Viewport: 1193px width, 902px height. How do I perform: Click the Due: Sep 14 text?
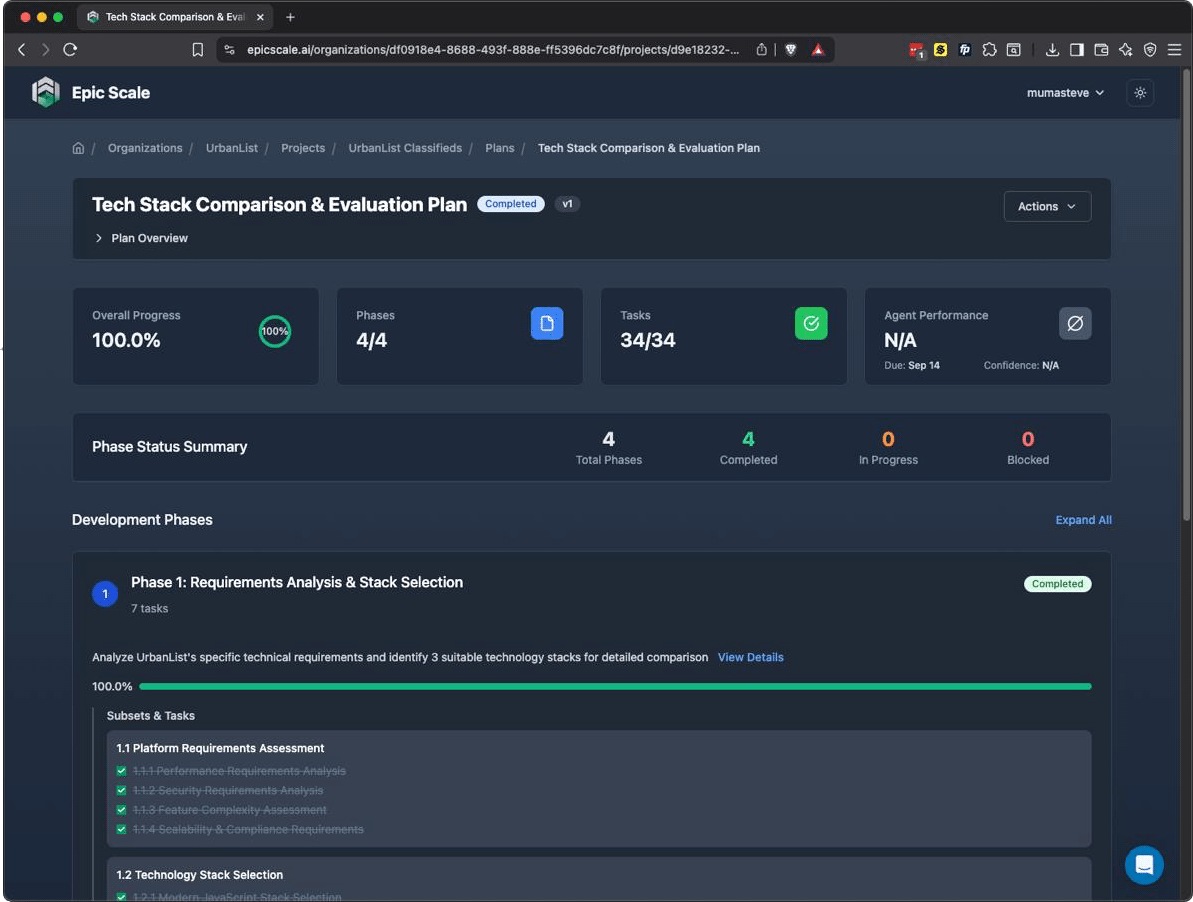pyautogui.click(x=911, y=366)
